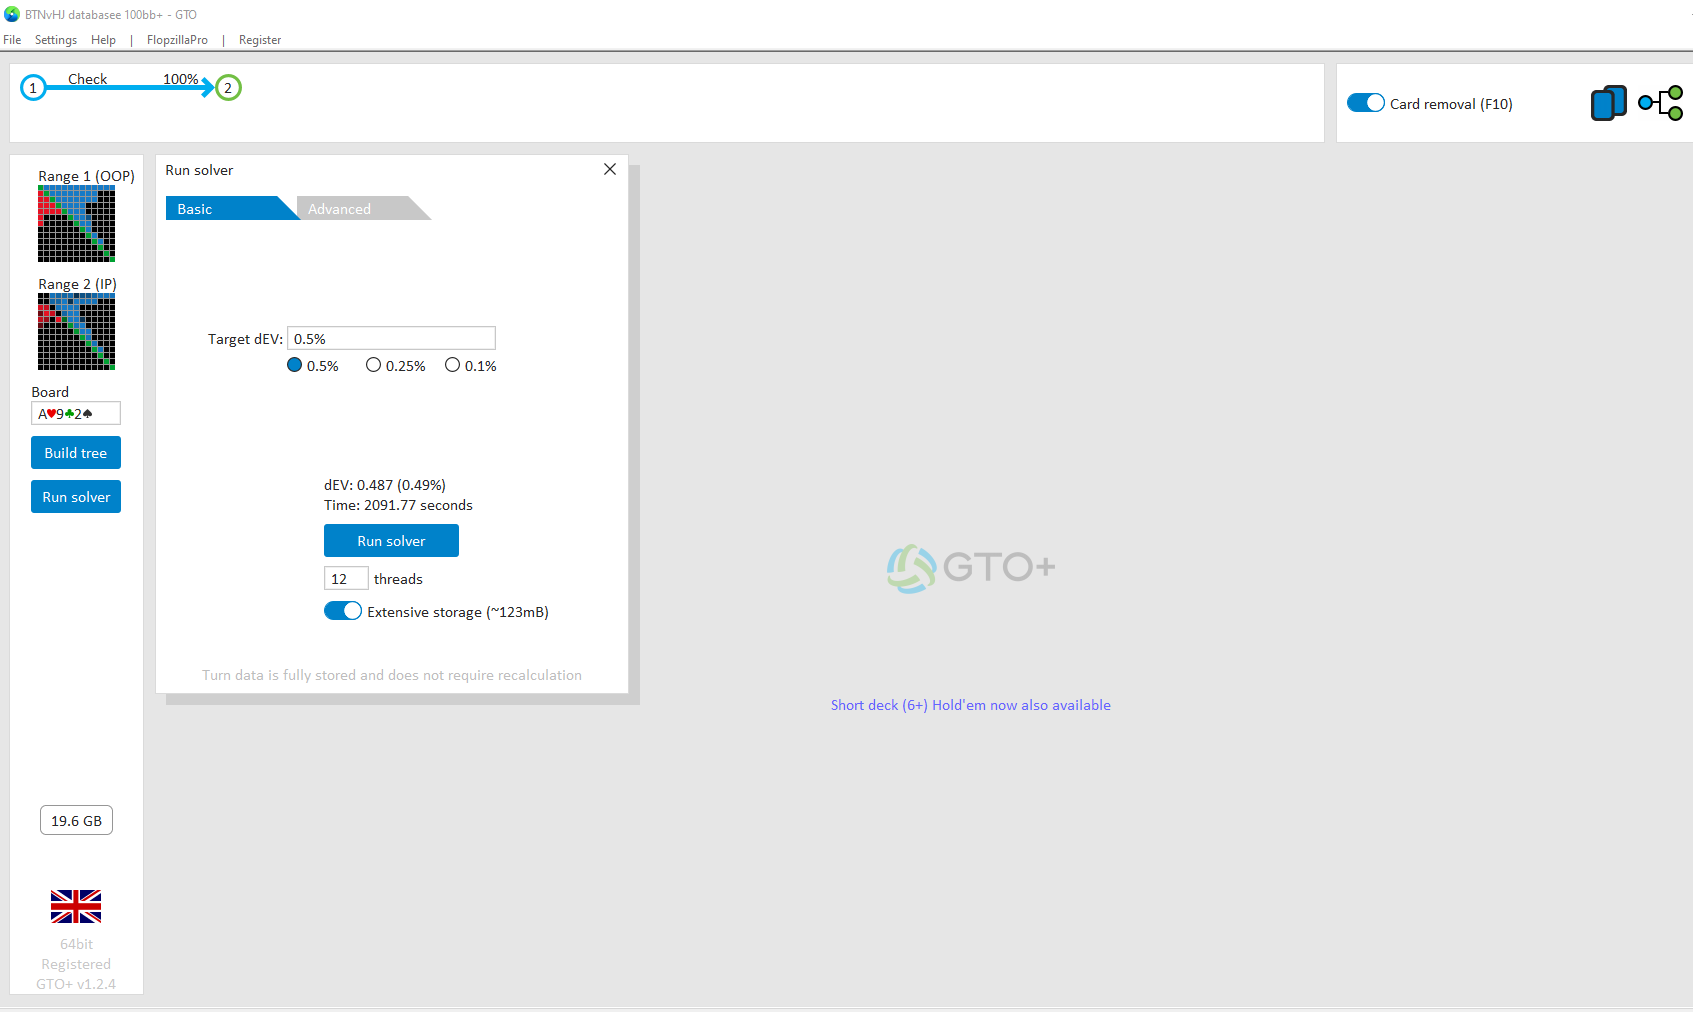The height and width of the screenshot is (1012, 1693).
Task: Click the Build tree button
Action: coord(76,453)
